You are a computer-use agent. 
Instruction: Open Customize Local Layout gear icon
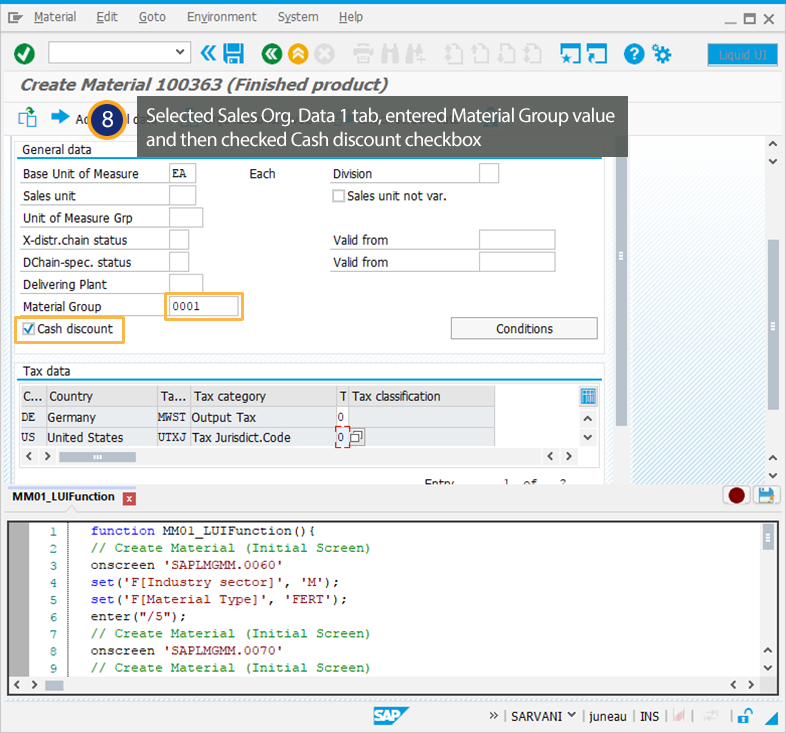[x=662, y=54]
